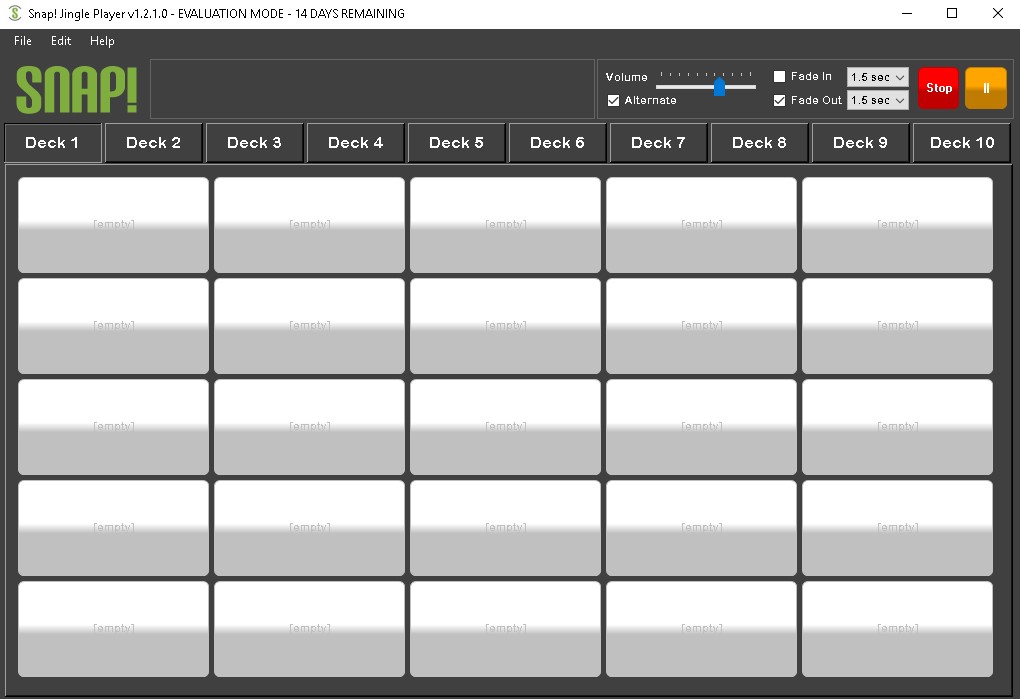Click the empty display panel beside logo
The height and width of the screenshot is (699, 1020).
[x=371, y=89]
